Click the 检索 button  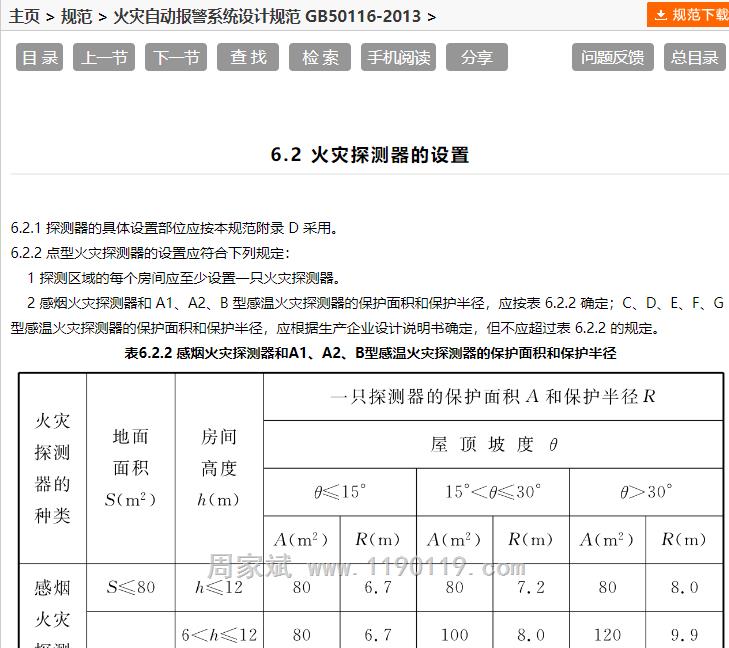pos(320,57)
